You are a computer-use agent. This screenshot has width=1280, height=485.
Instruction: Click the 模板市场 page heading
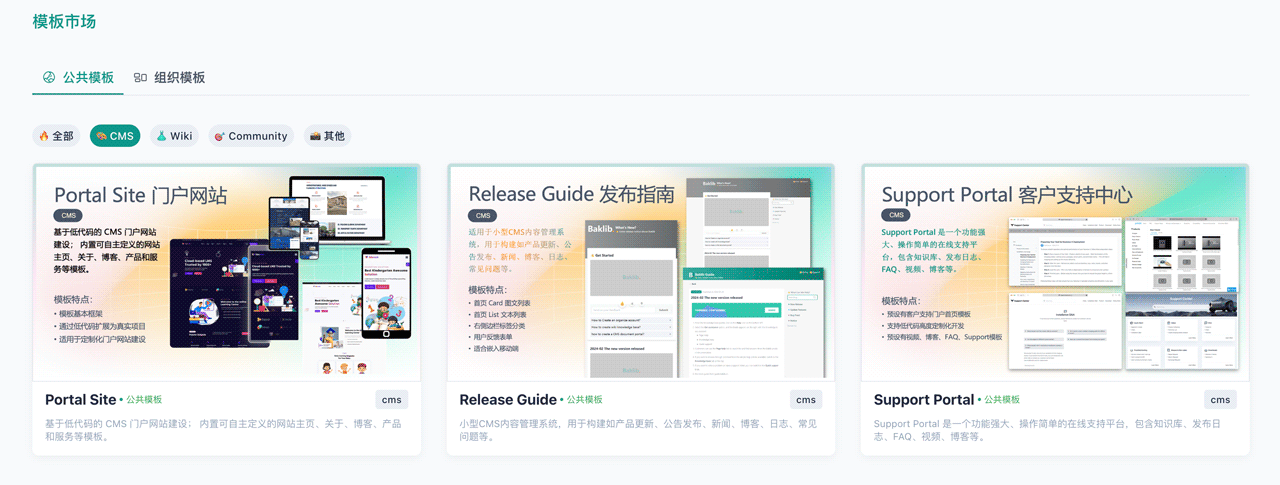[65, 22]
